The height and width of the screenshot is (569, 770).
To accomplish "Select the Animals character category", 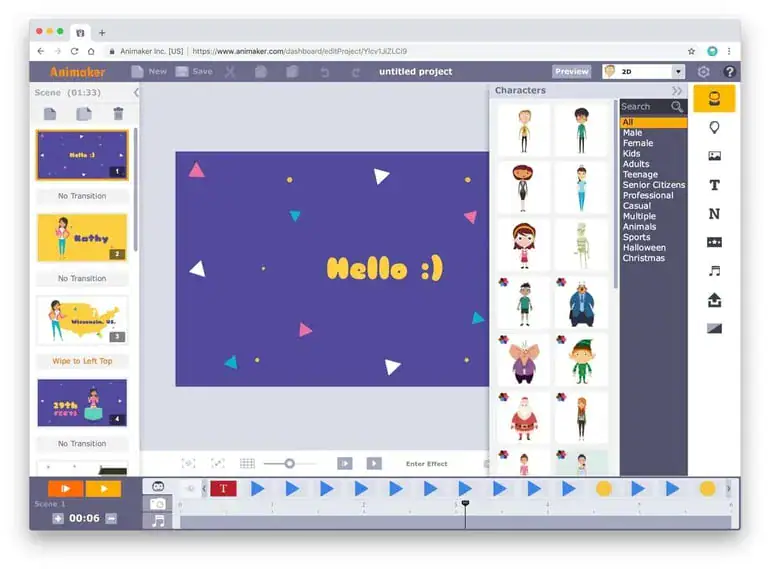I will pos(639,227).
